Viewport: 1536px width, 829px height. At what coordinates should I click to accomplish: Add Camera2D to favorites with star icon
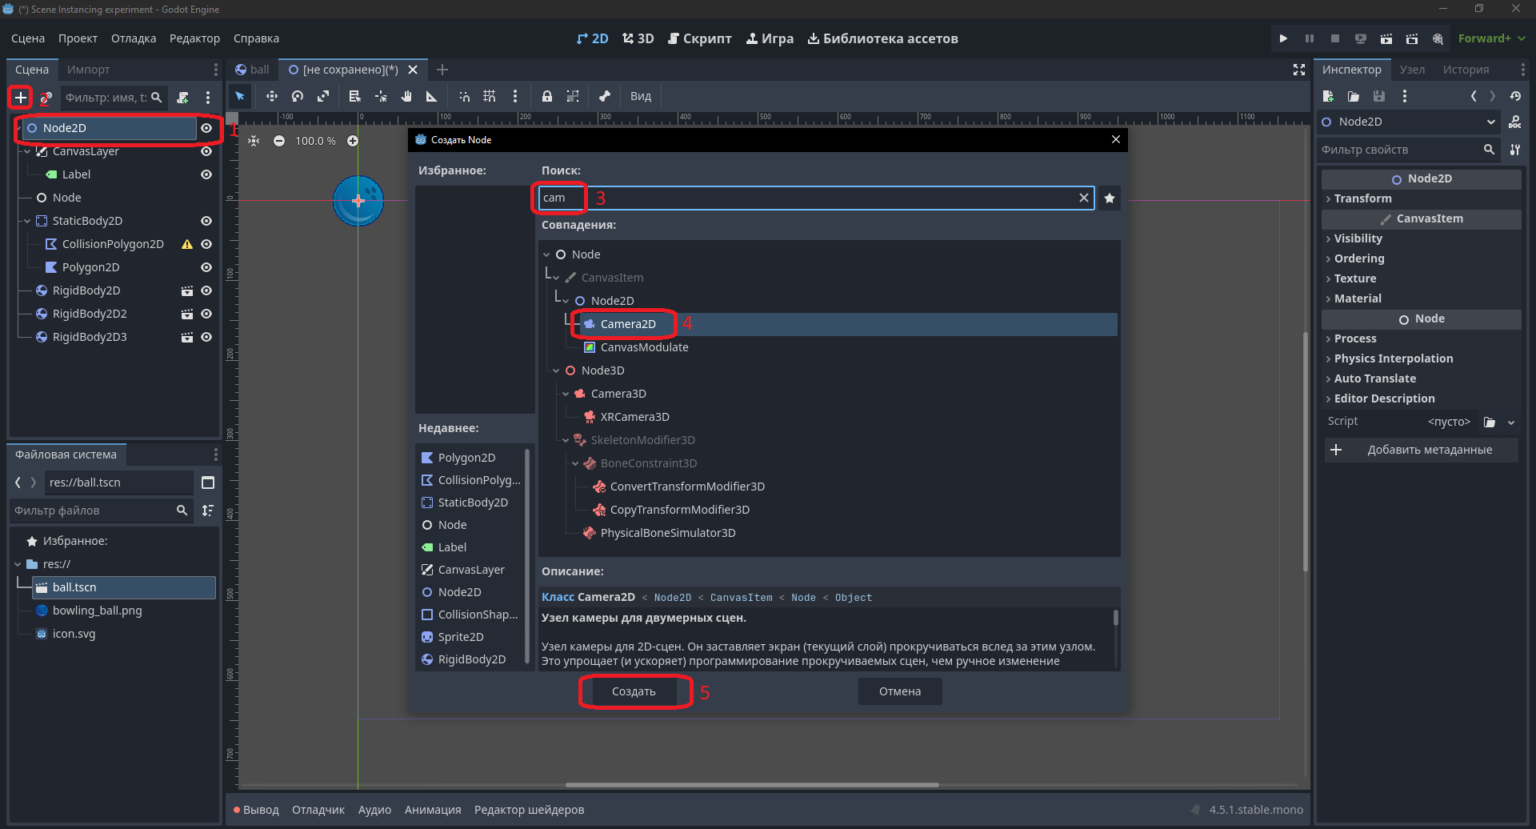pyautogui.click(x=1109, y=198)
